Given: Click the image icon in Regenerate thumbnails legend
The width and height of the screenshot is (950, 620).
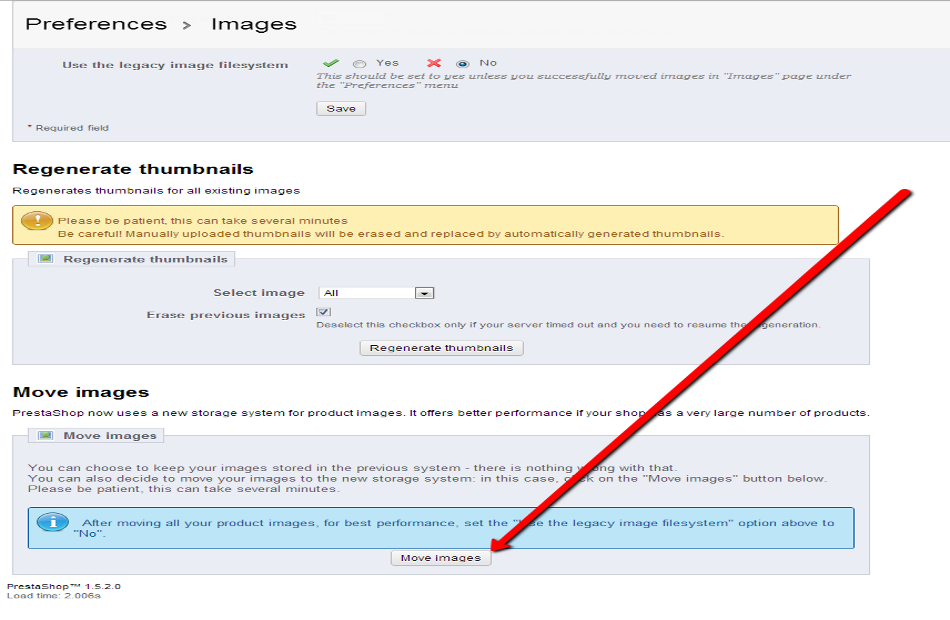Looking at the screenshot, I should click(x=45, y=259).
